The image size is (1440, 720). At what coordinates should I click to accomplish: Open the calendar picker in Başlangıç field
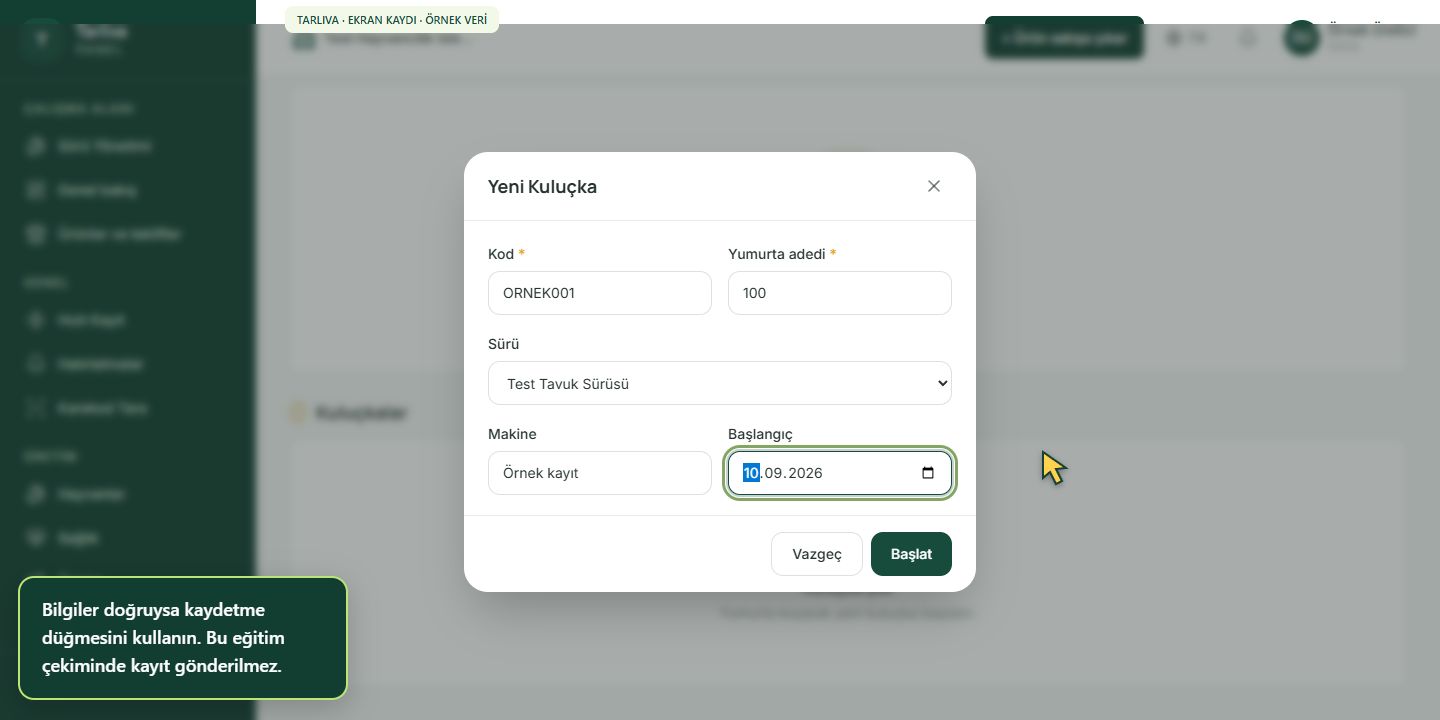point(928,473)
